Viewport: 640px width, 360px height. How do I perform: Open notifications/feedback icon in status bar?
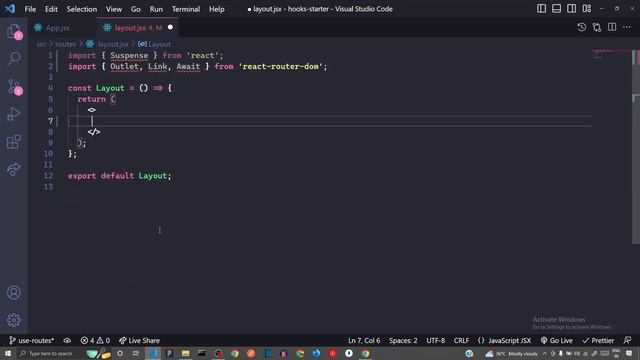tap(627, 340)
